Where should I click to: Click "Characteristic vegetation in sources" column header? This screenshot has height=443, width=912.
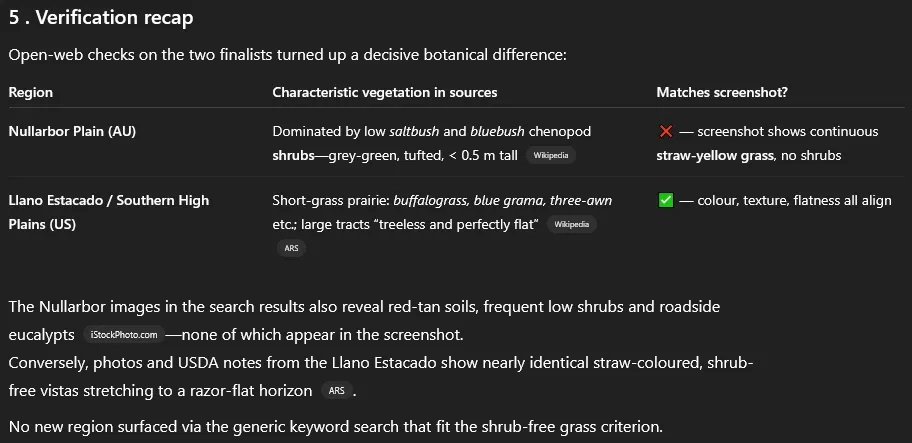(x=384, y=92)
